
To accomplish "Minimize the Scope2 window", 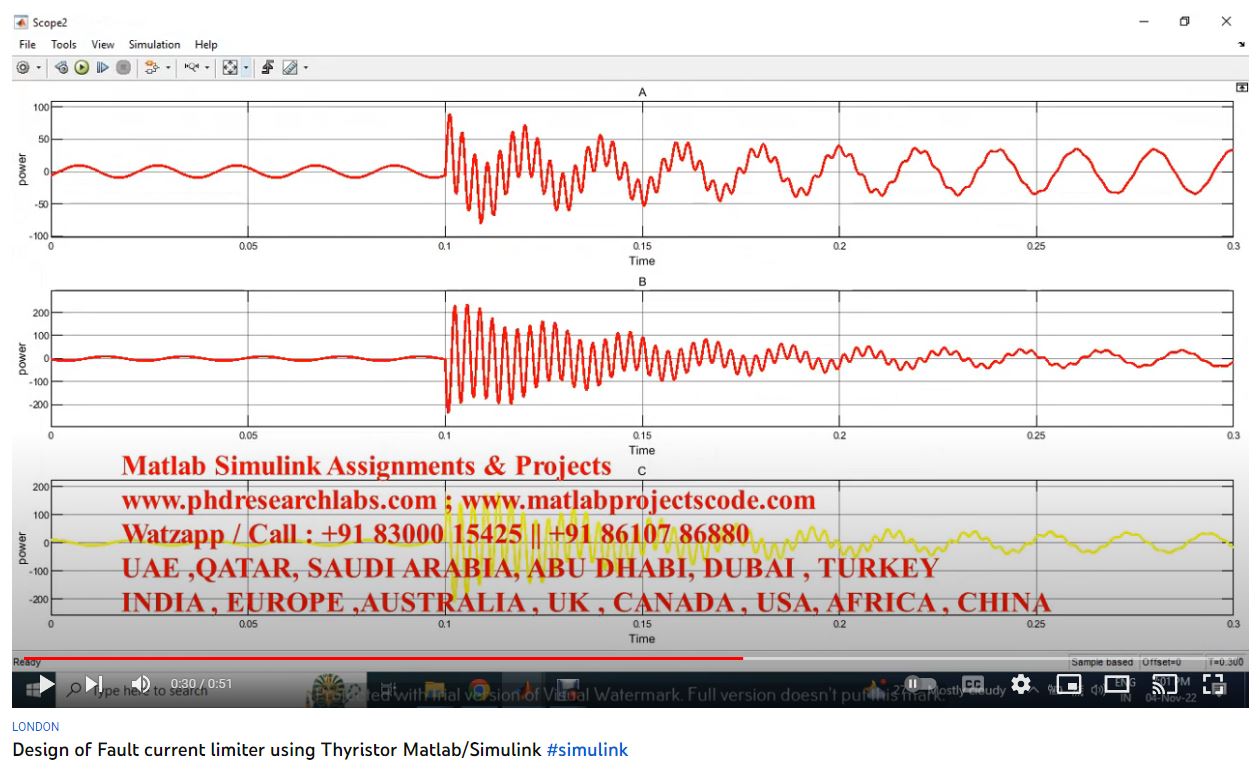I will (1144, 21).
